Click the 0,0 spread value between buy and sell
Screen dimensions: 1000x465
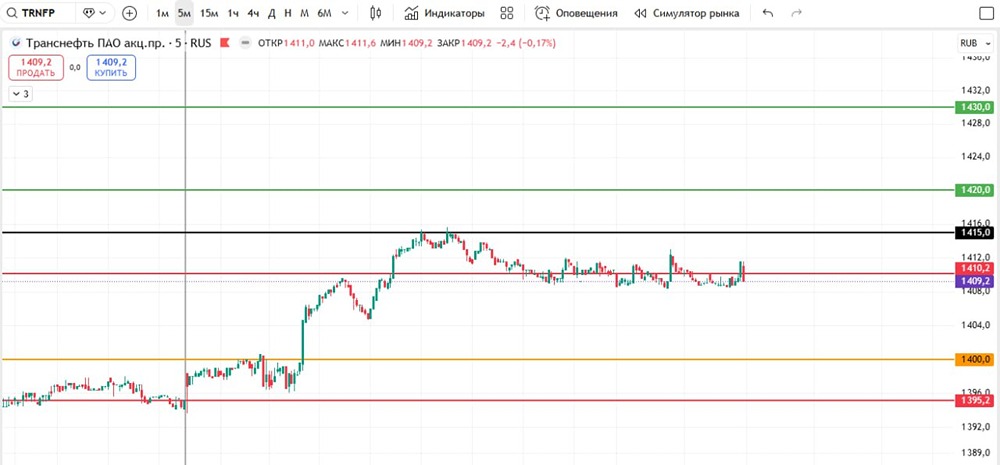point(75,67)
